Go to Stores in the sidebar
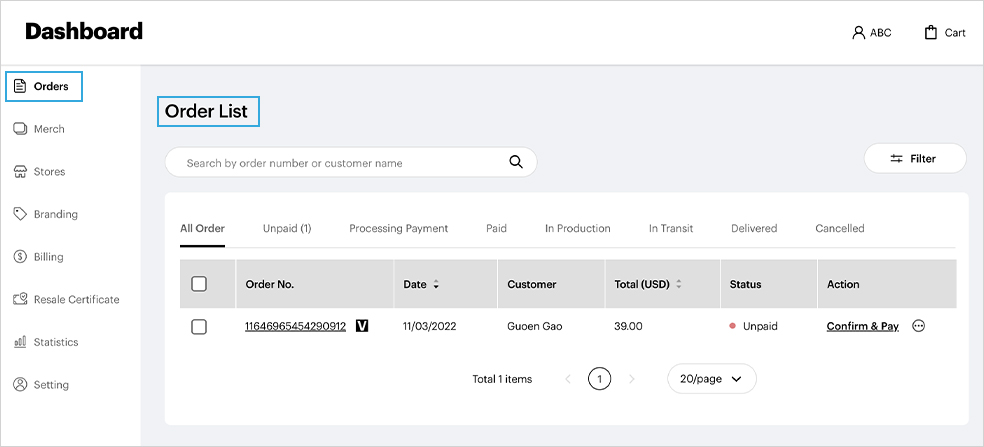The height and width of the screenshot is (447, 984). tap(49, 172)
